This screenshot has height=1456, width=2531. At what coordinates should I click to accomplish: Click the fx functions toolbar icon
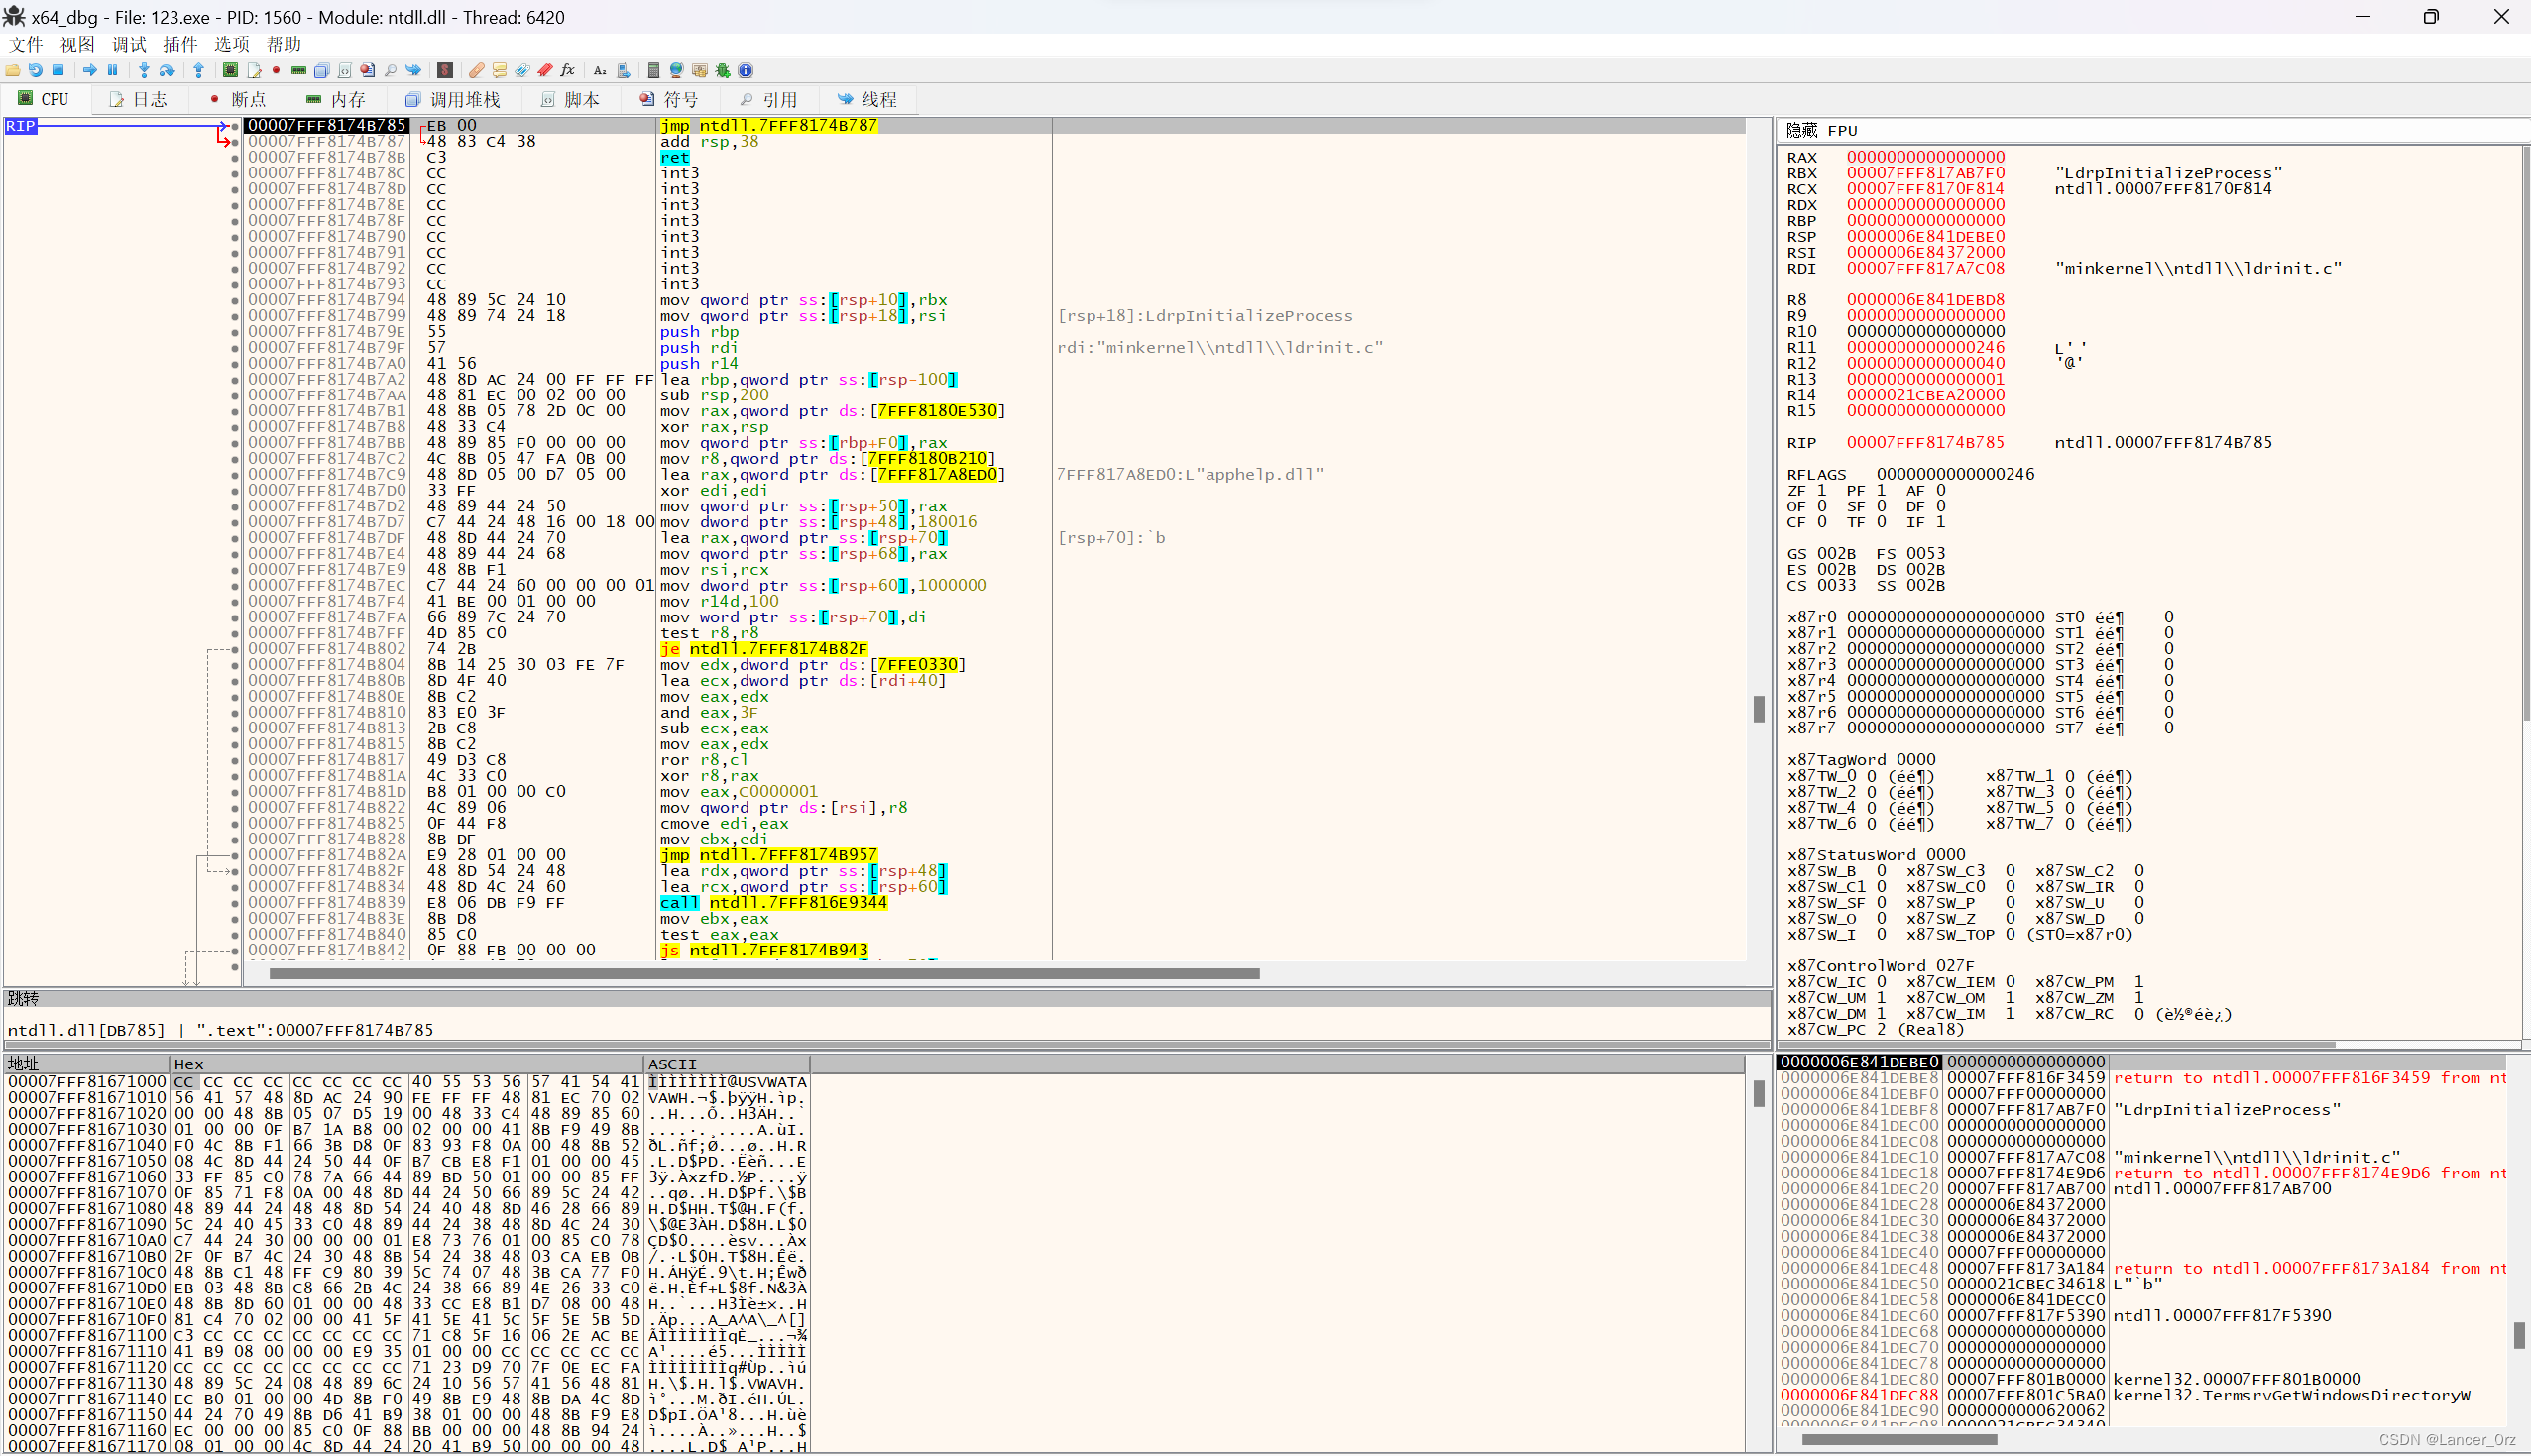tap(567, 71)
